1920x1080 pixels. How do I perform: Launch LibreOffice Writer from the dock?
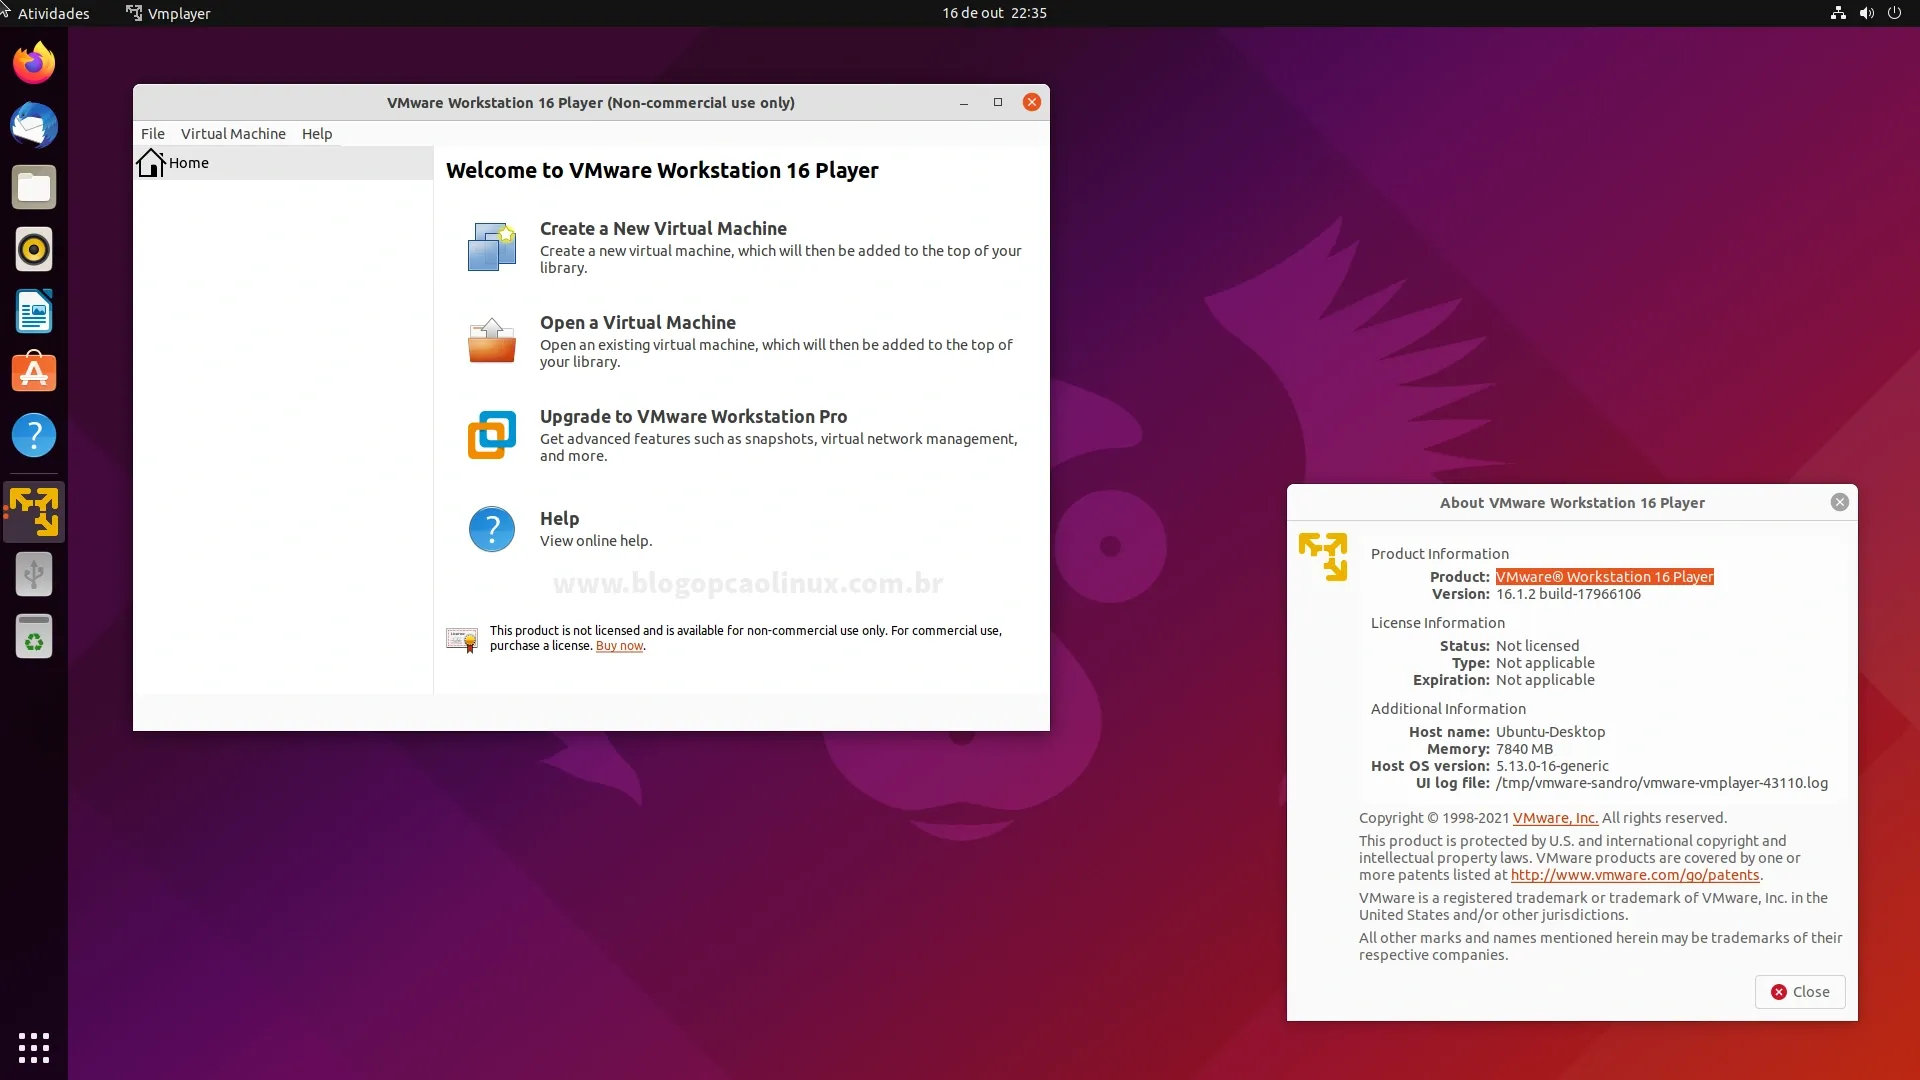click(x=34, y=311)
